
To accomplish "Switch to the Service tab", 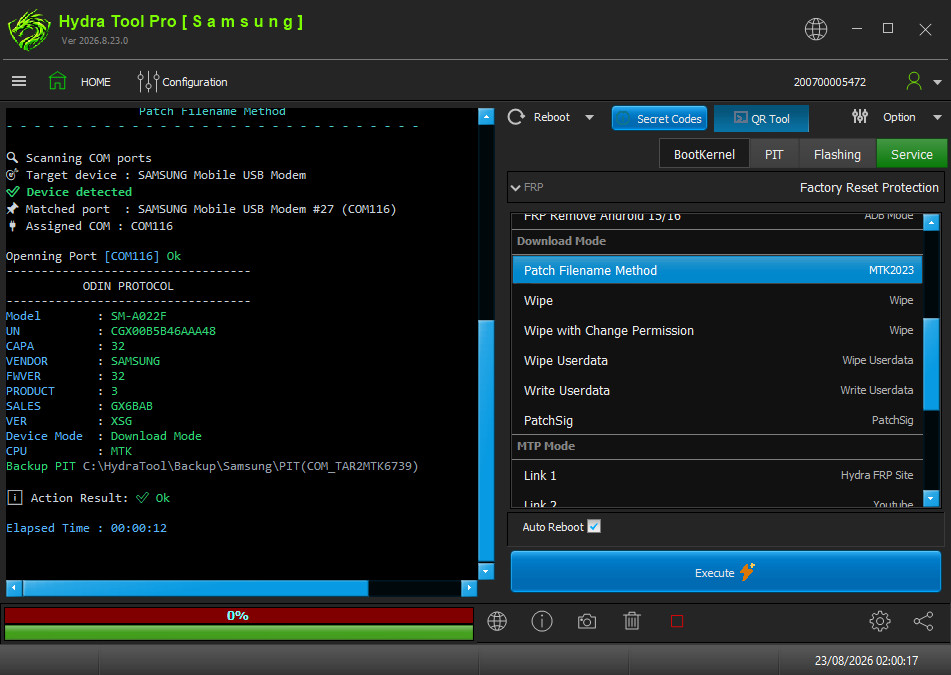I will pyautogui.click(x=912, y=154).
